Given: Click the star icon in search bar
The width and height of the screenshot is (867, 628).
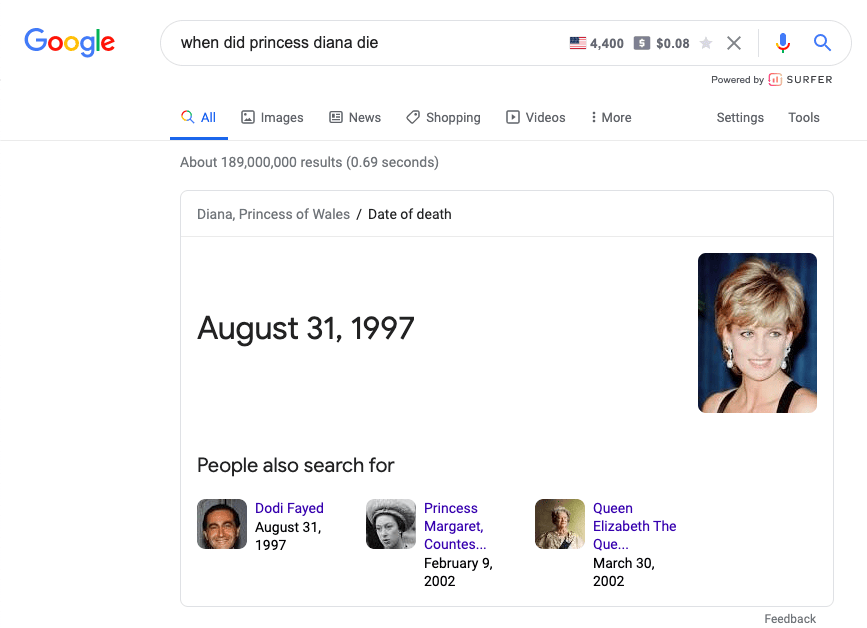Looking at the screenshot, I should [x=706, y=43].
